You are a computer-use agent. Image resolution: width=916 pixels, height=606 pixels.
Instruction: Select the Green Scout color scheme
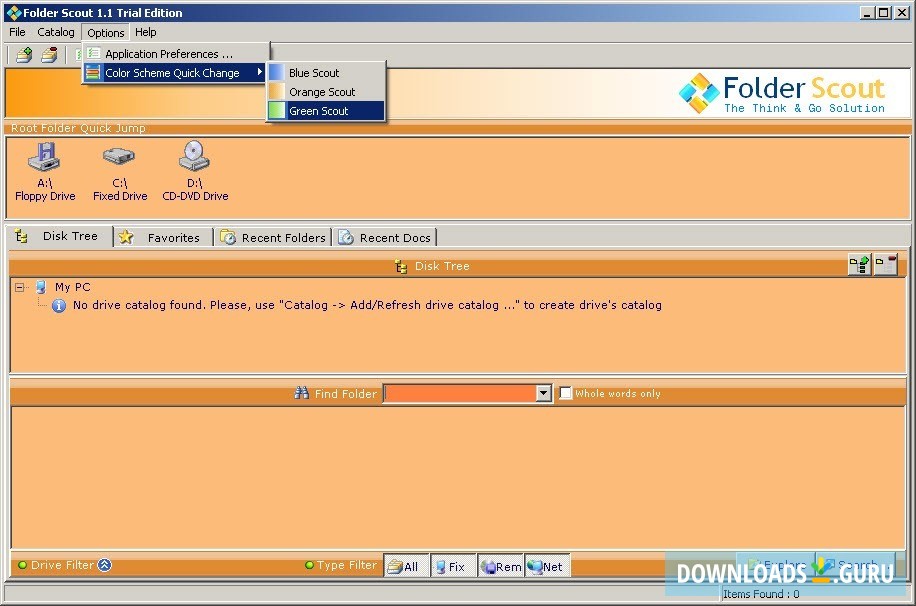326,110
